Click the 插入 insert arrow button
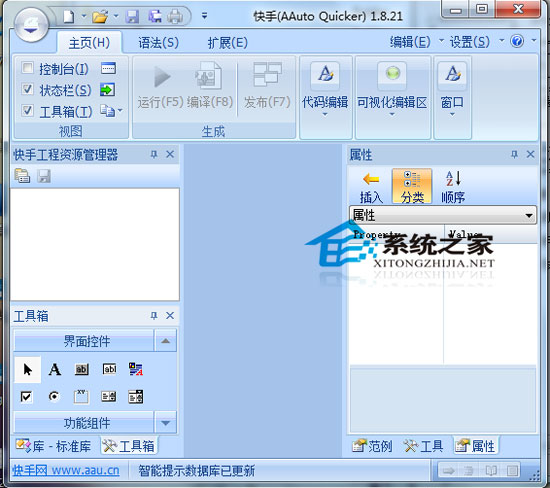Viewport: 550px width, 488px height. [x=371, y=187]
